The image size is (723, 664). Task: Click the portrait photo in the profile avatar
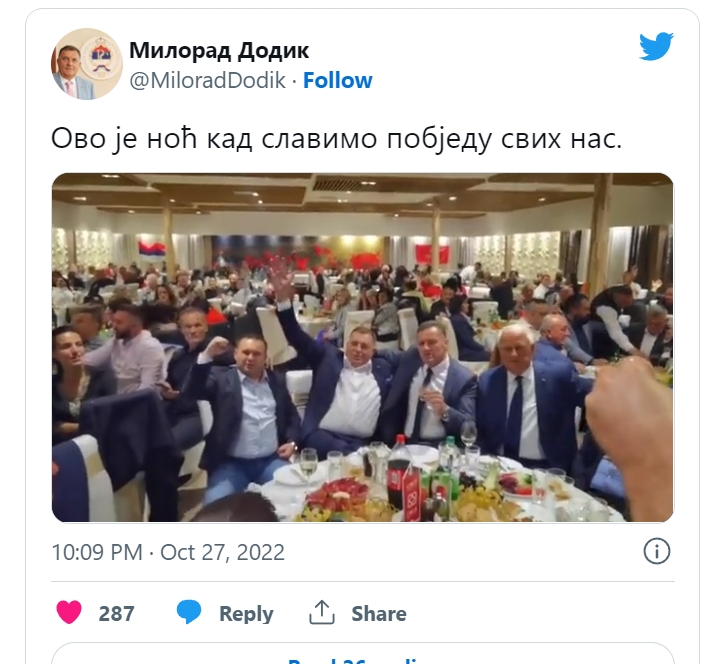click(69, 69)
